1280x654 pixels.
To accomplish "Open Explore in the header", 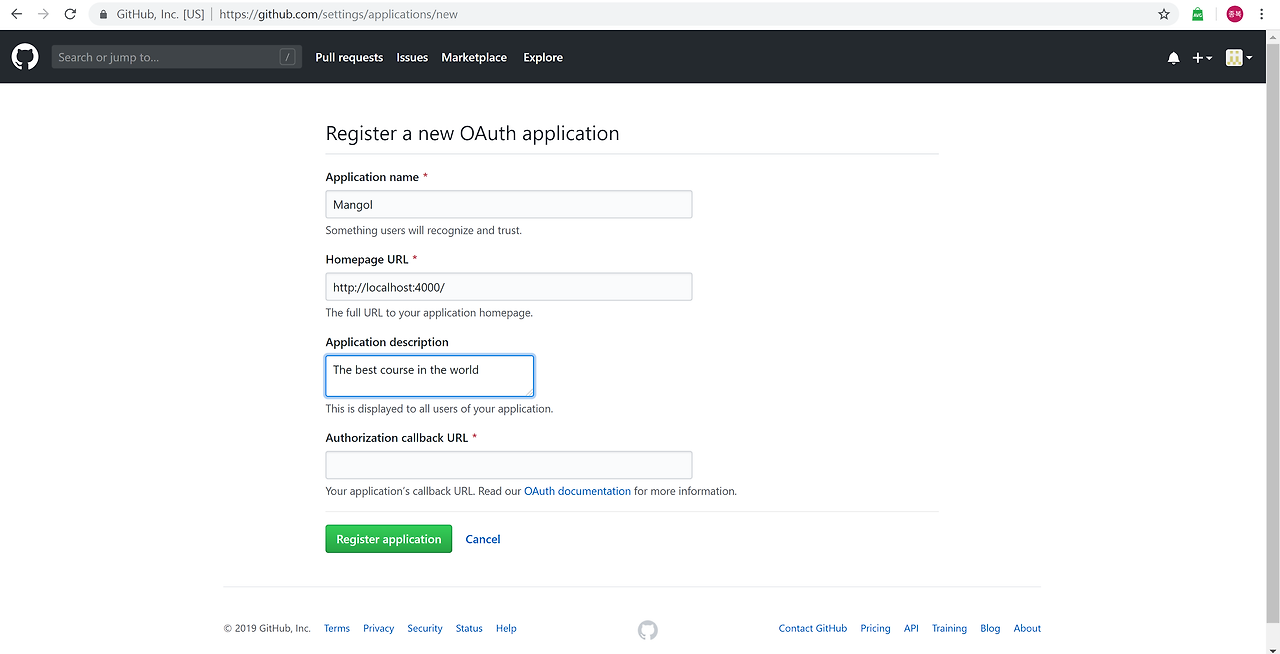I will [x=543, y=58].
